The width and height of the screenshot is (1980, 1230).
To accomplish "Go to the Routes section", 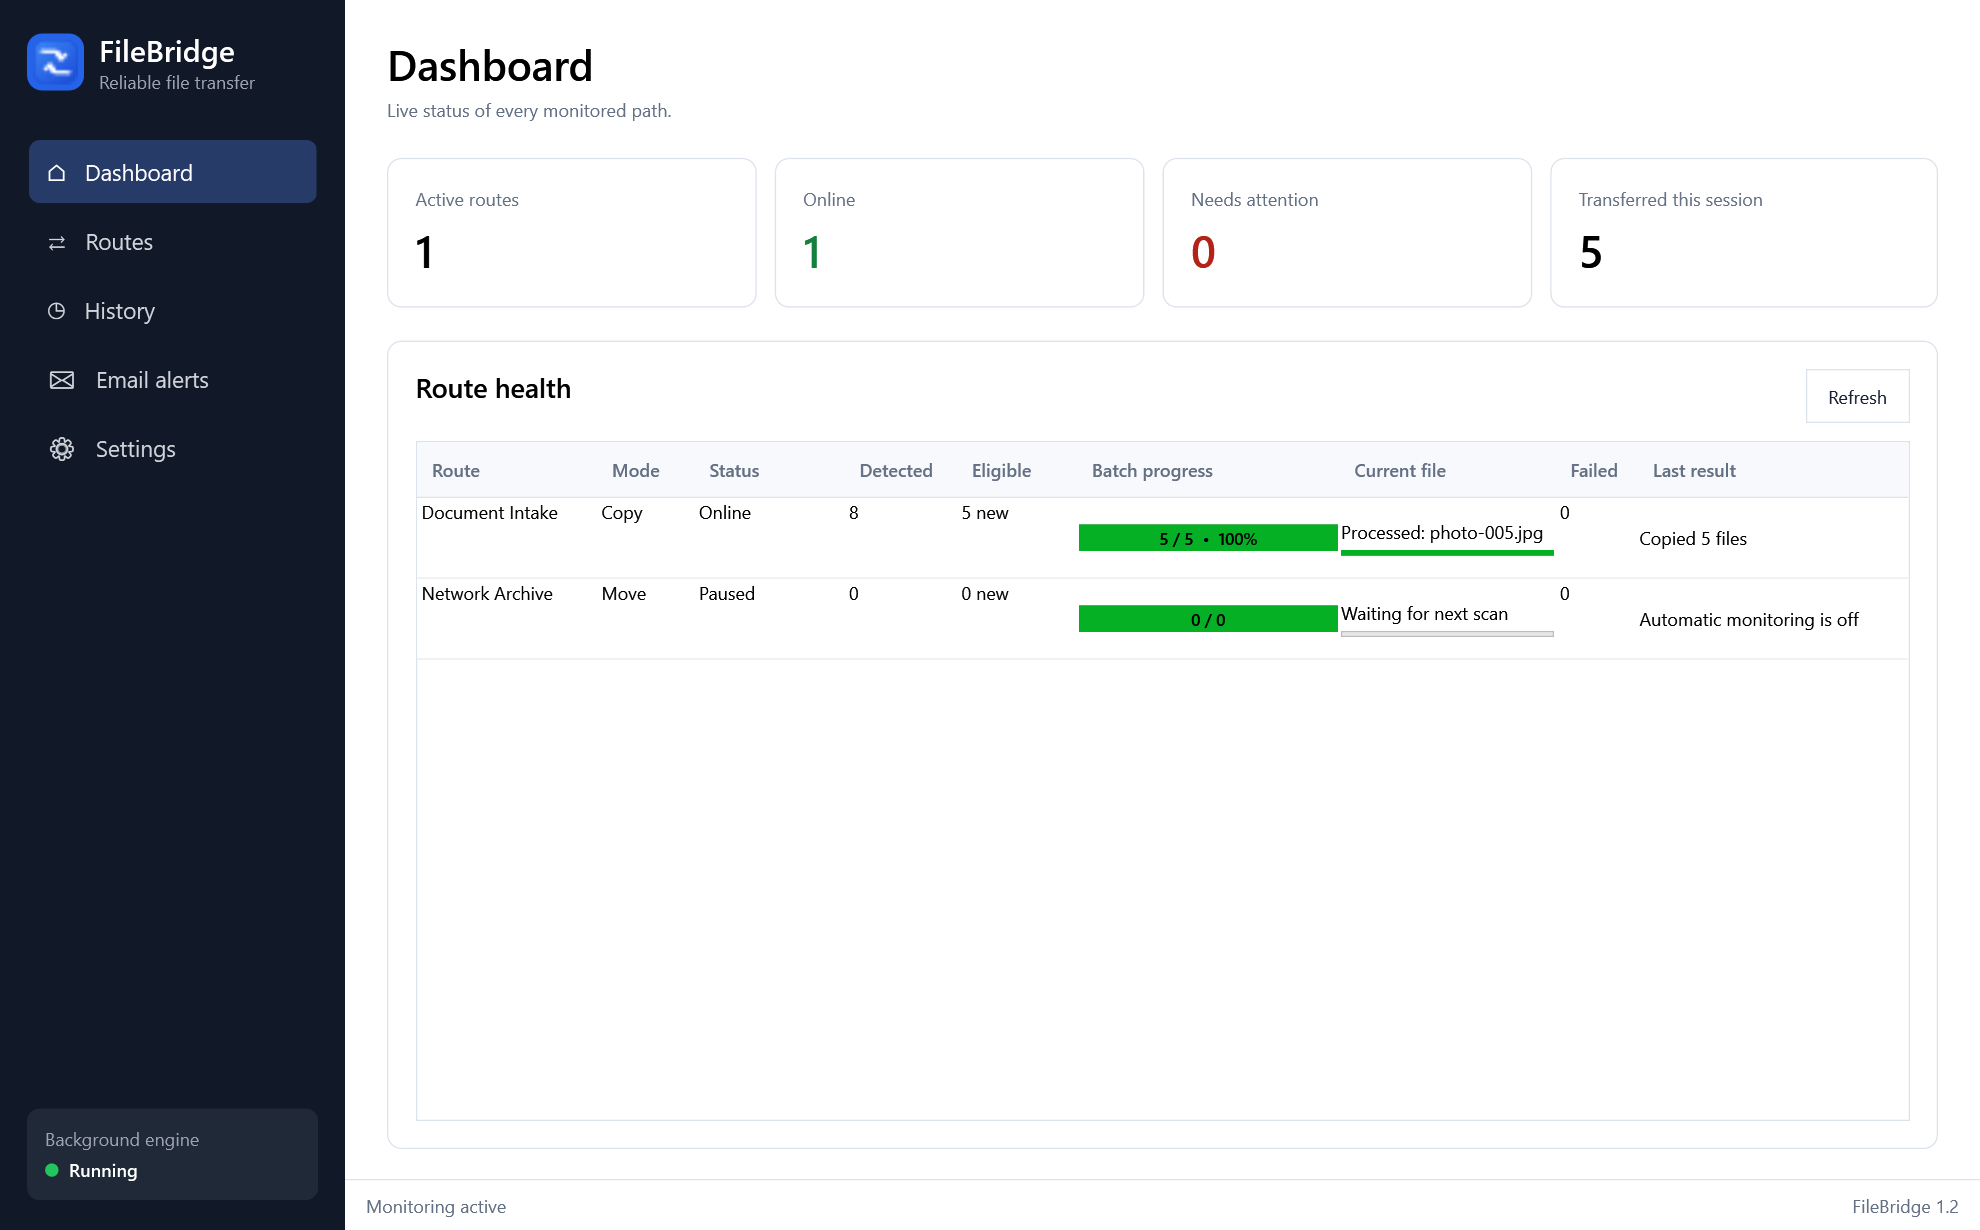I will [173, 242].
